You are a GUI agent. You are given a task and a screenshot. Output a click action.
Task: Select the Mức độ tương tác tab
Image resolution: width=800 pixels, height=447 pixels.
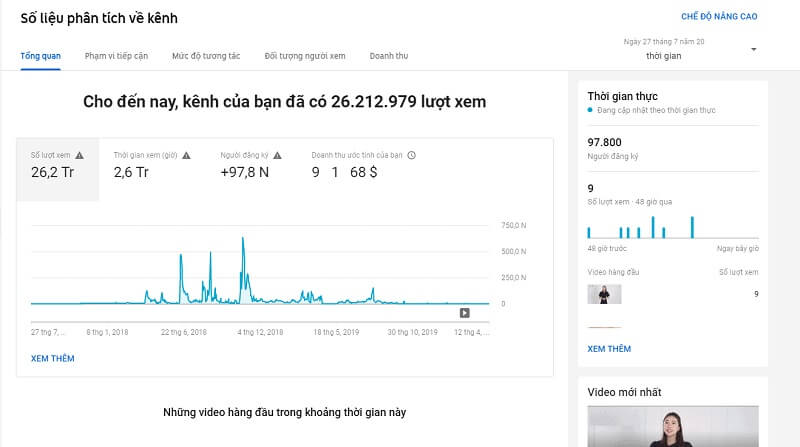point(206,56)
